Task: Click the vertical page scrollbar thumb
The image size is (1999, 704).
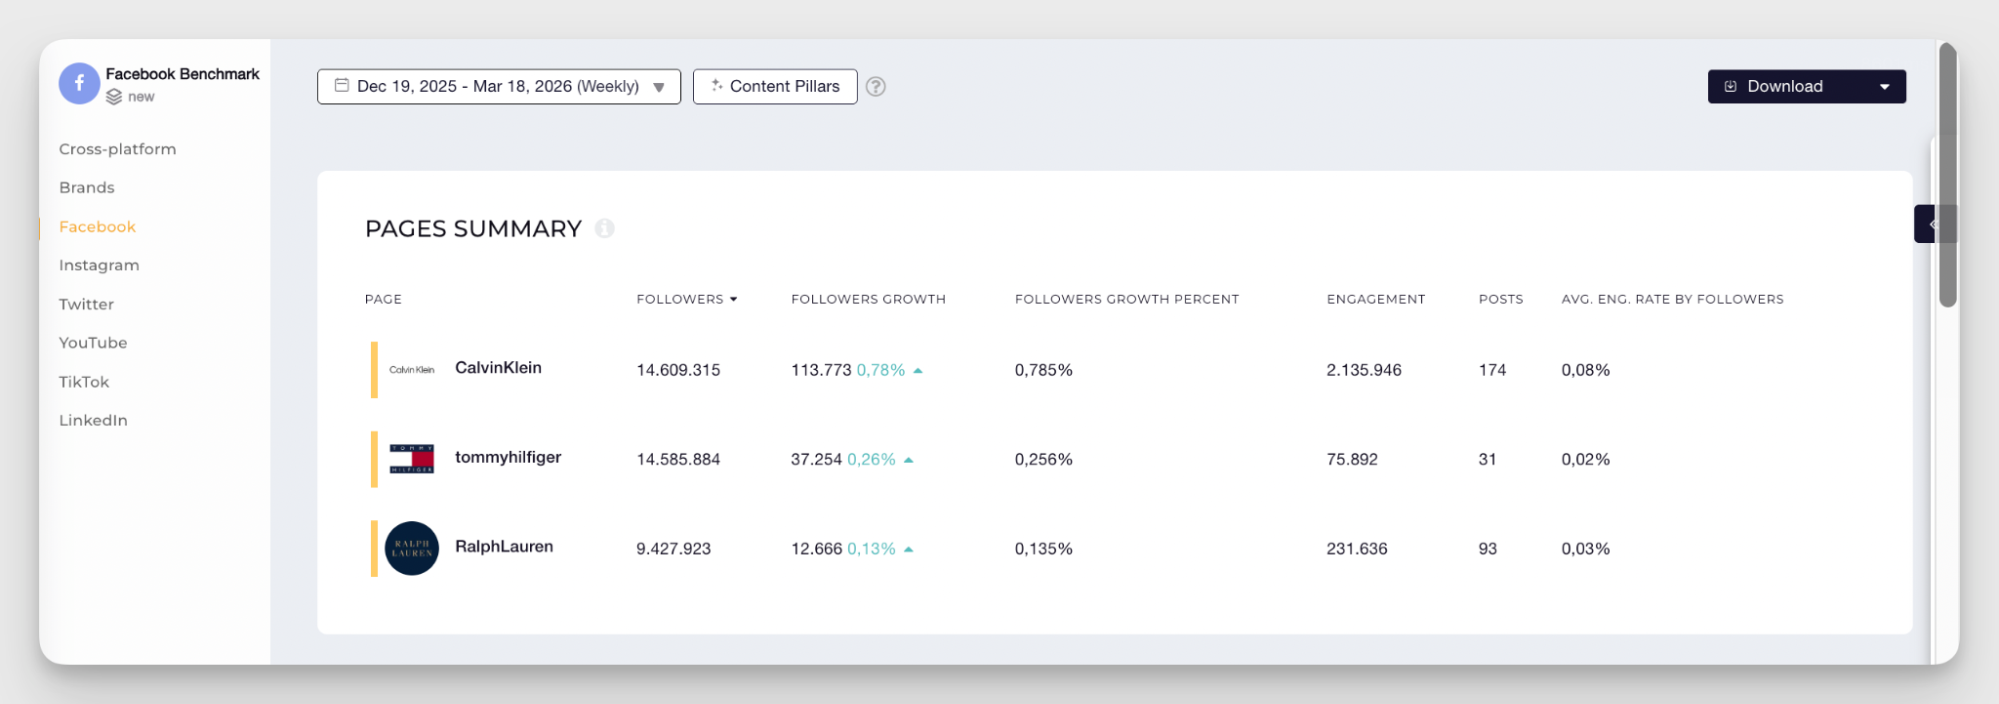Action: [x=1947, y=175]
